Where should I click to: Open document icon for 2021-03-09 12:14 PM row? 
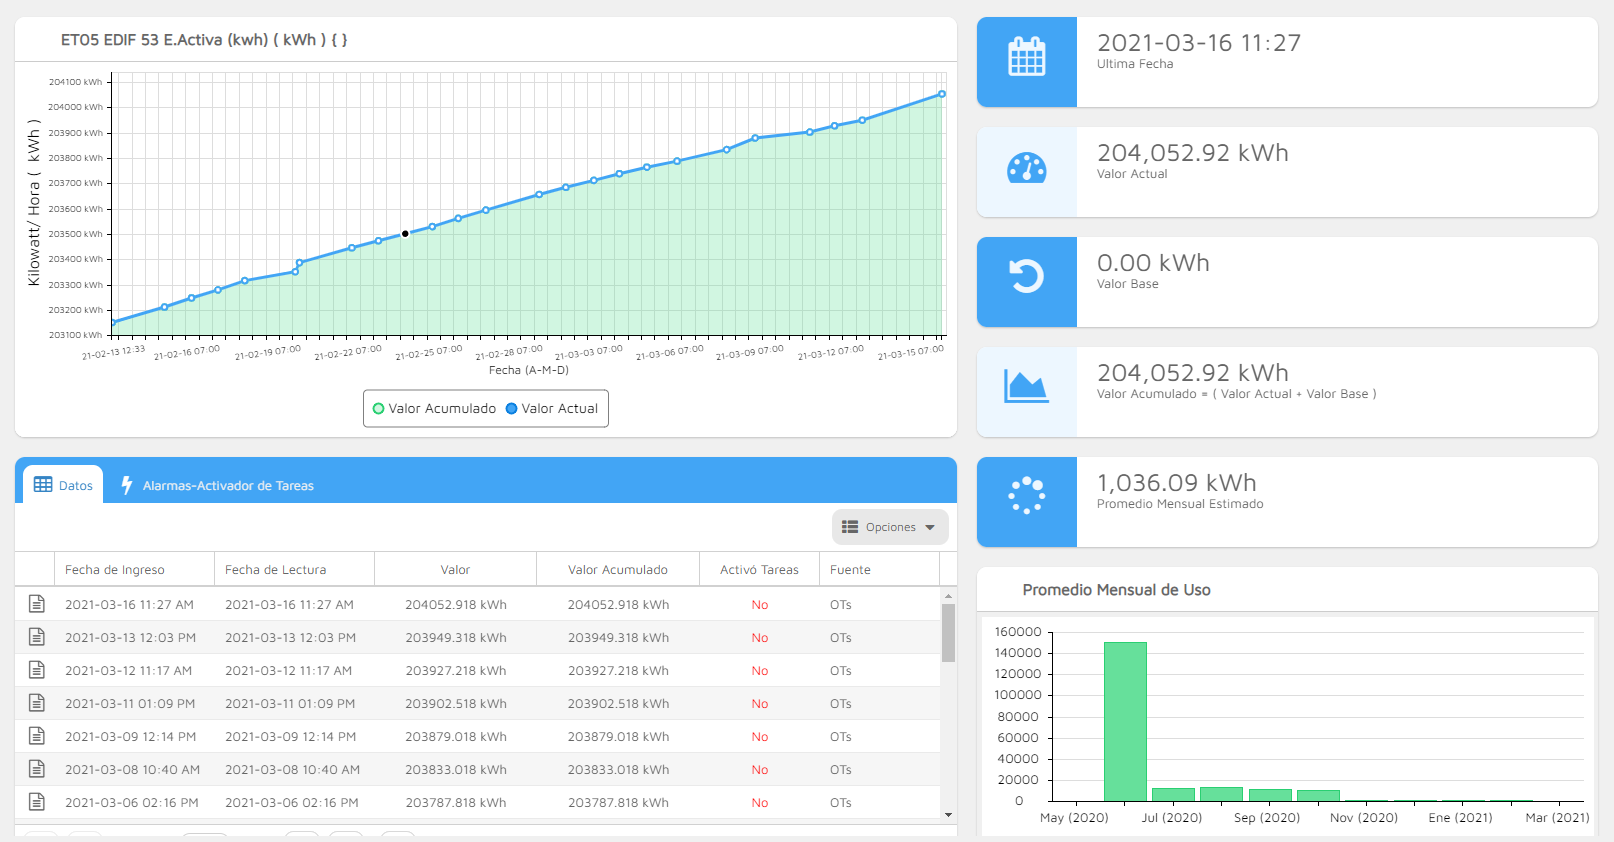point(37,736)
